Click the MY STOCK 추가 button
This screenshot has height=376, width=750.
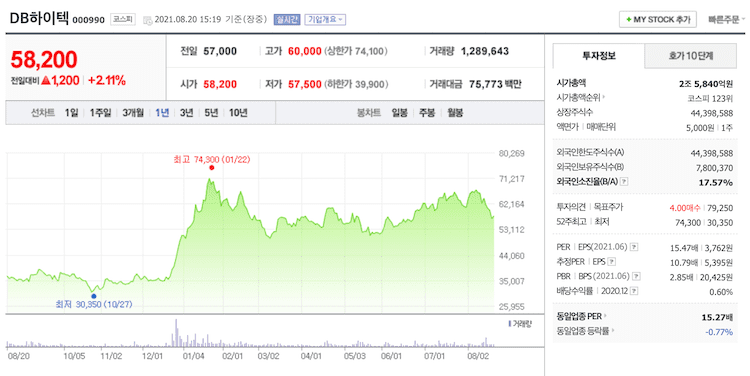[x=658, y=20]
